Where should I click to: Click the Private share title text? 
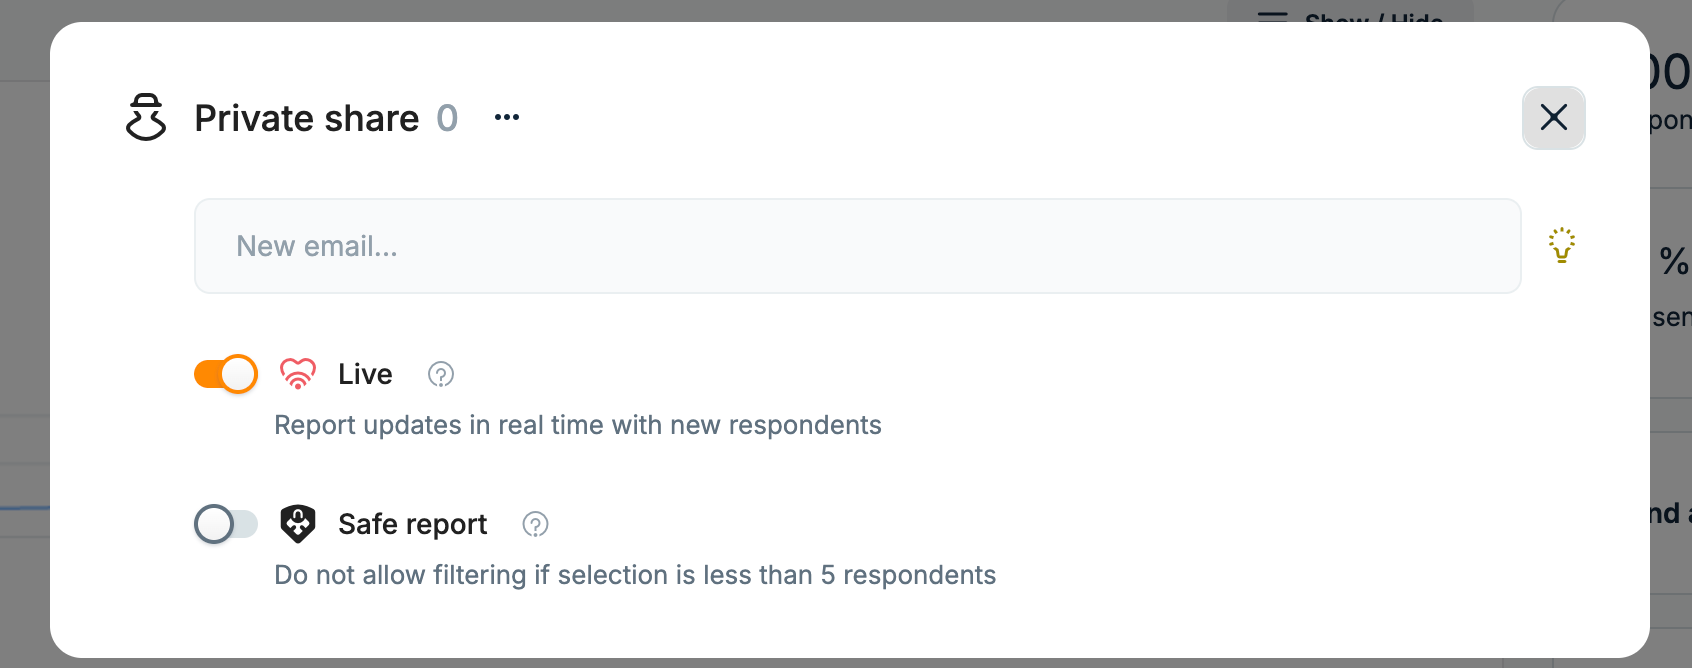307,118
